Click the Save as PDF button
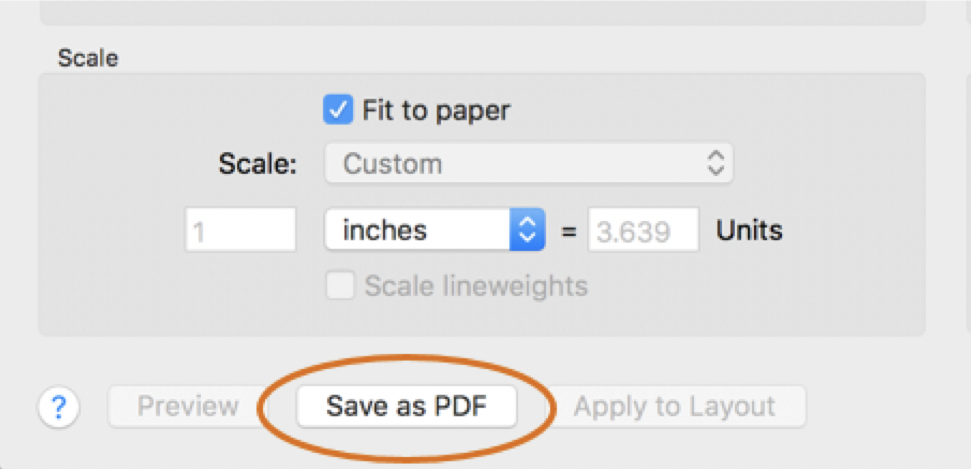The height and width of the screenshot is (469, 971). tap(406, 407)
